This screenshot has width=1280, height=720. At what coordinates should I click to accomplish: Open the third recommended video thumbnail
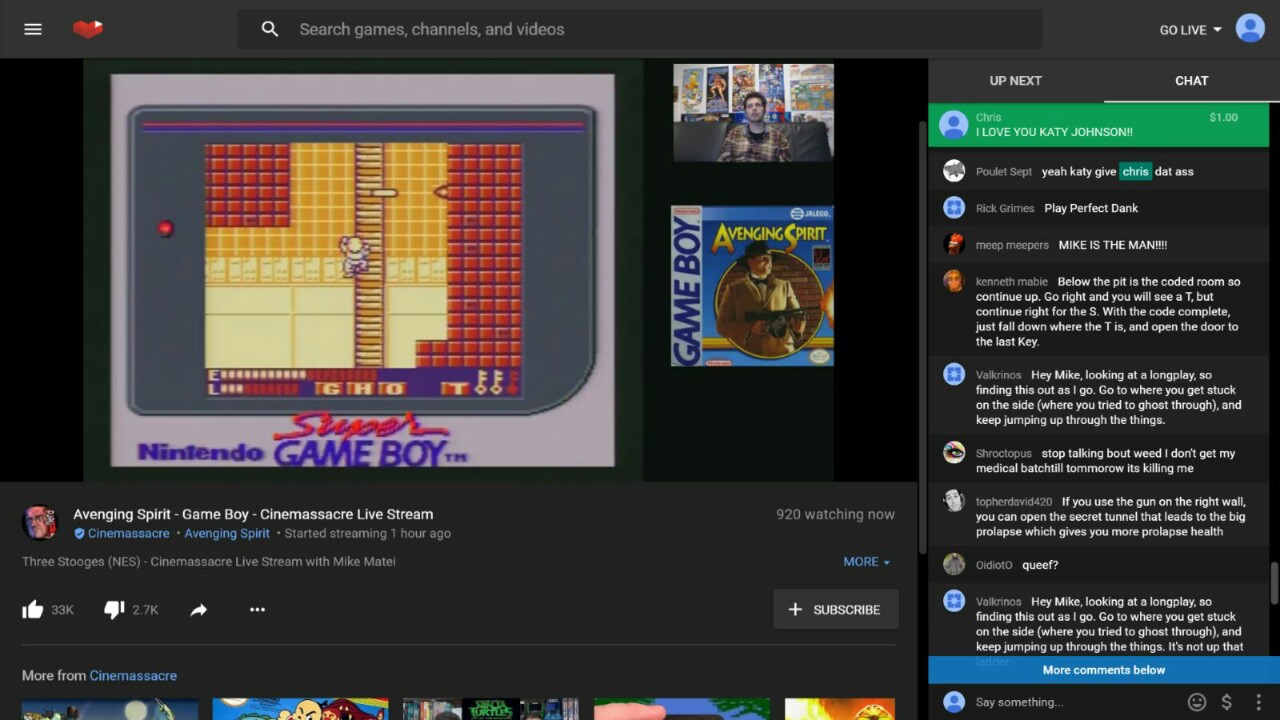(x=491, y=709)
